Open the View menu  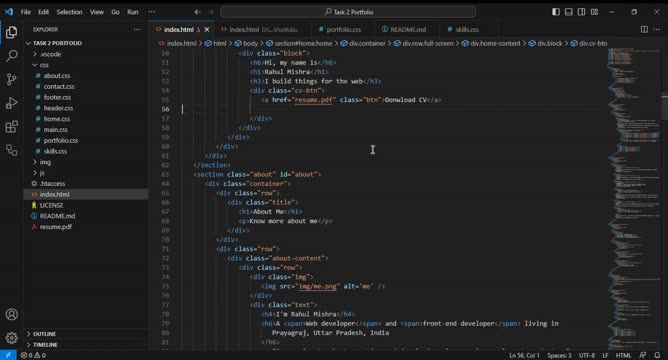pos(97,12)
